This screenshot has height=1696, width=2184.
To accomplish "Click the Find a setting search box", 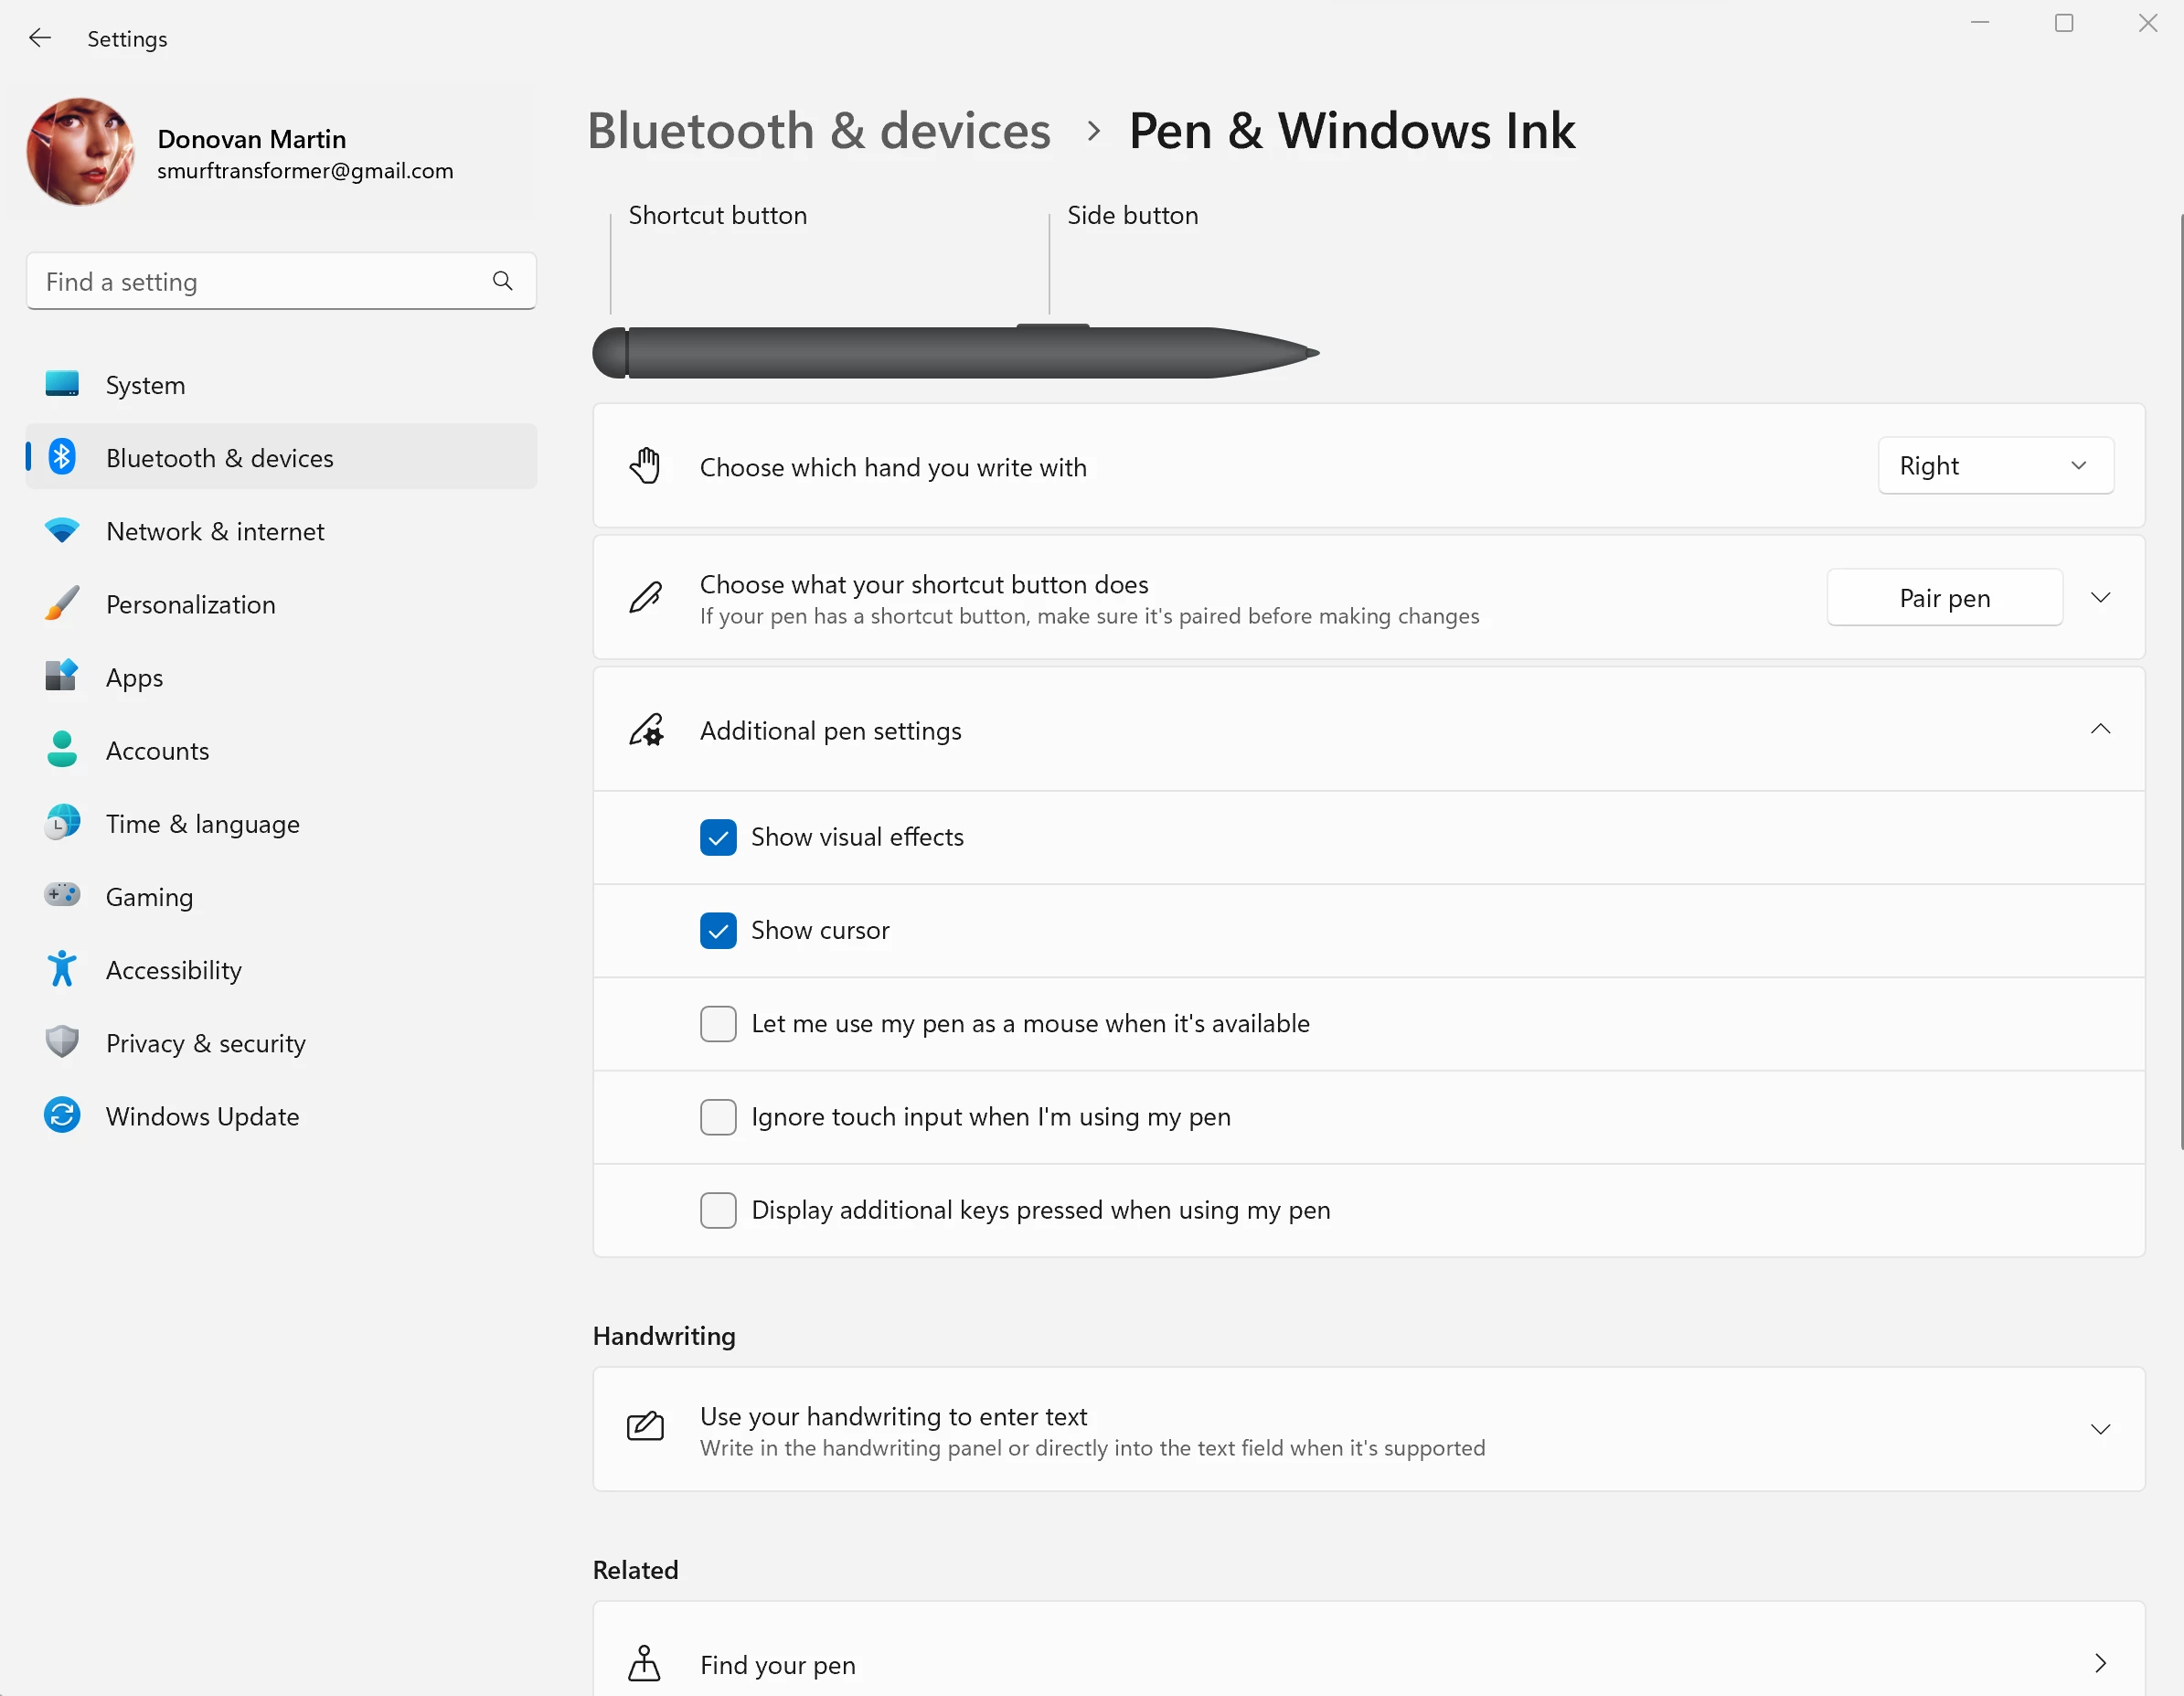I will [260, 281].
